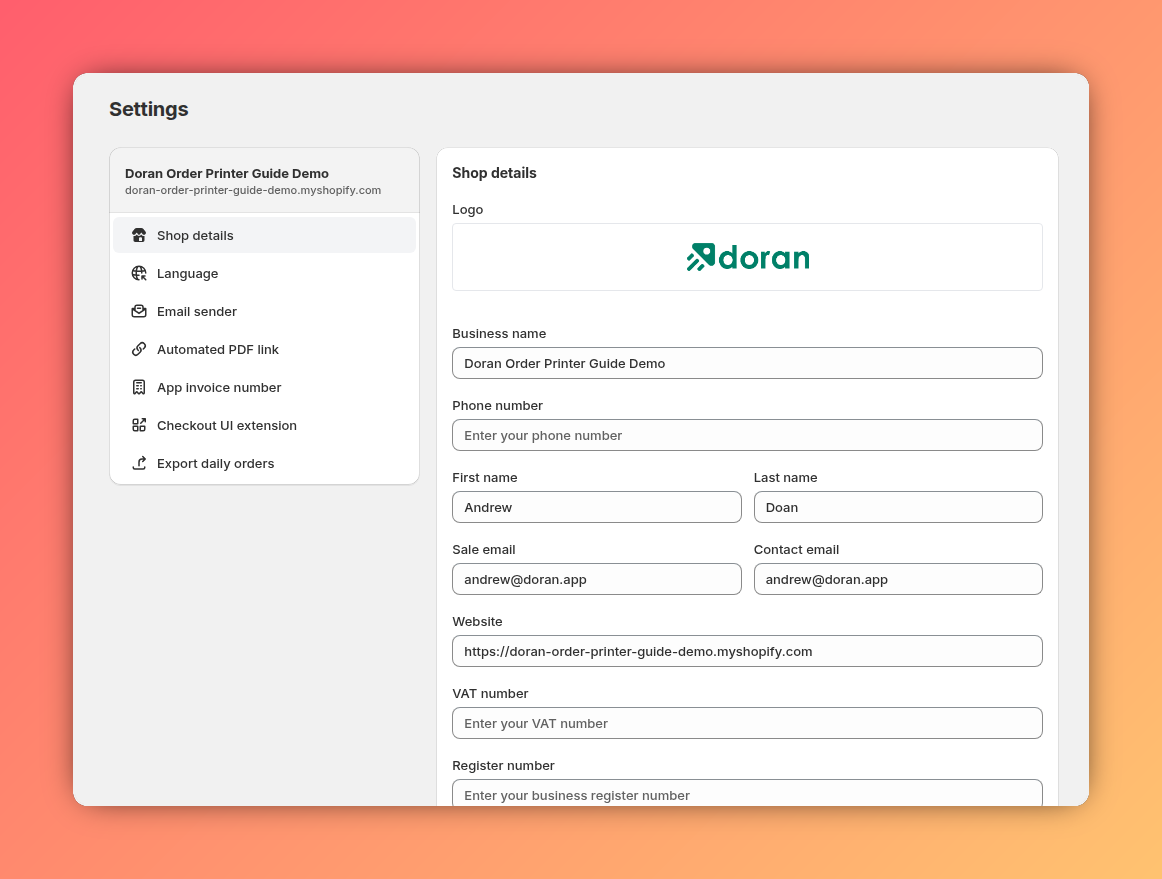Click the Language globe icon
This screenshot has width=1162, height=879.
coord(139,273)
